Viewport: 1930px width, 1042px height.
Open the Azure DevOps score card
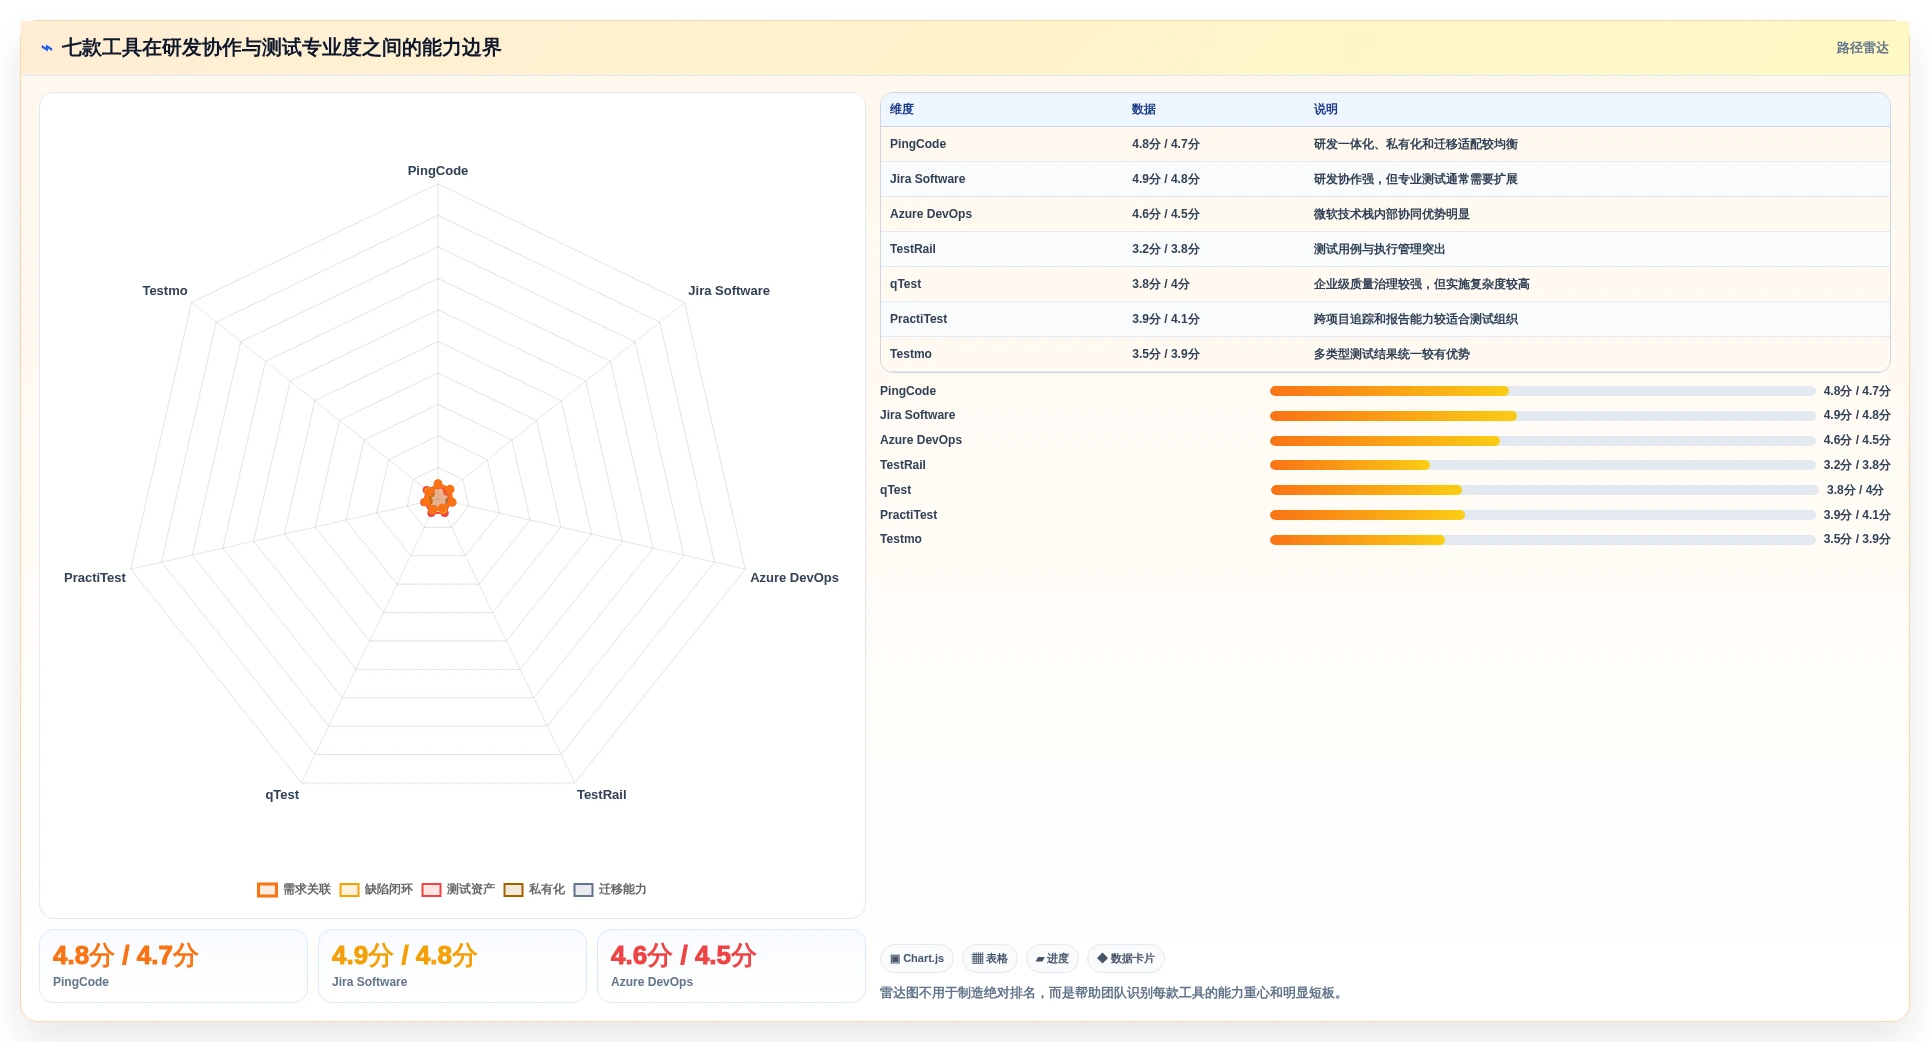coord(731,966)
